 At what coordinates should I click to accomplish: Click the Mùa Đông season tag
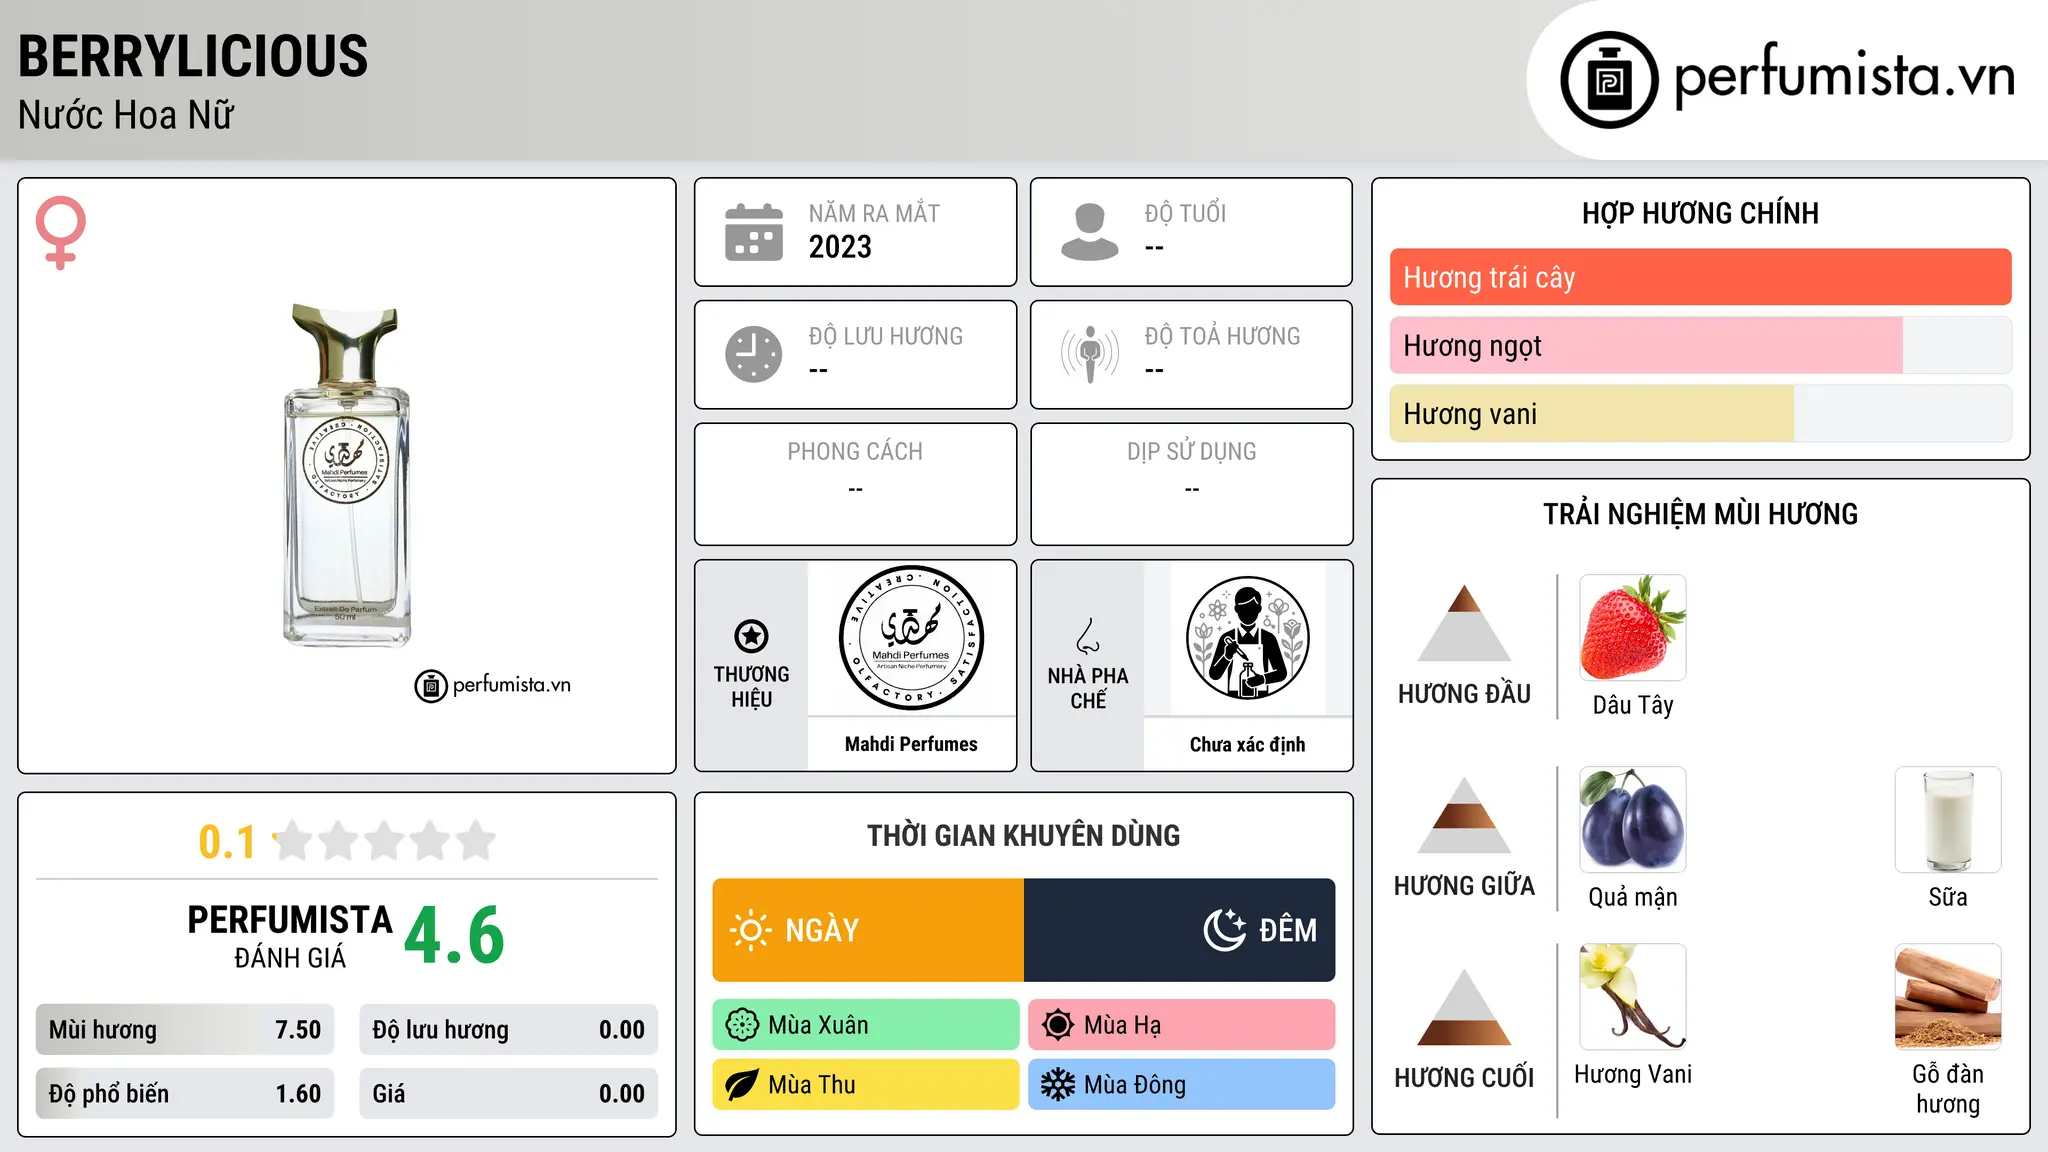coord(1182,1085)
